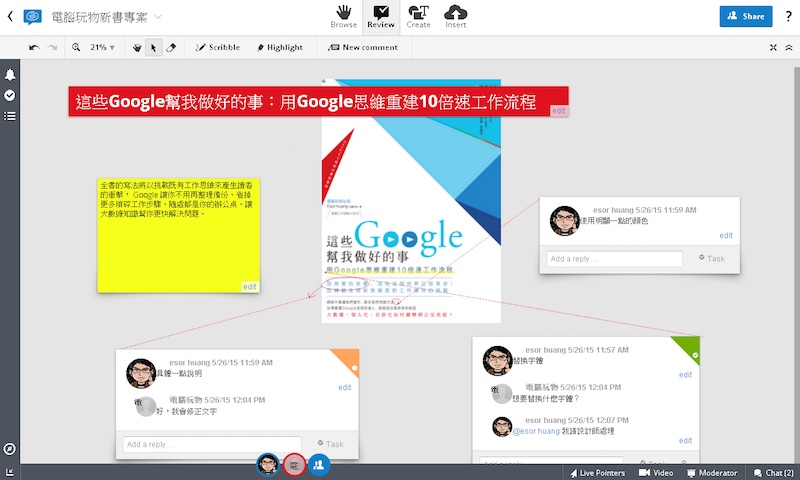This screenshot has width=800, height=480.
Task: Edit the 11:59 AM comment near the cover
Action: 726,235
